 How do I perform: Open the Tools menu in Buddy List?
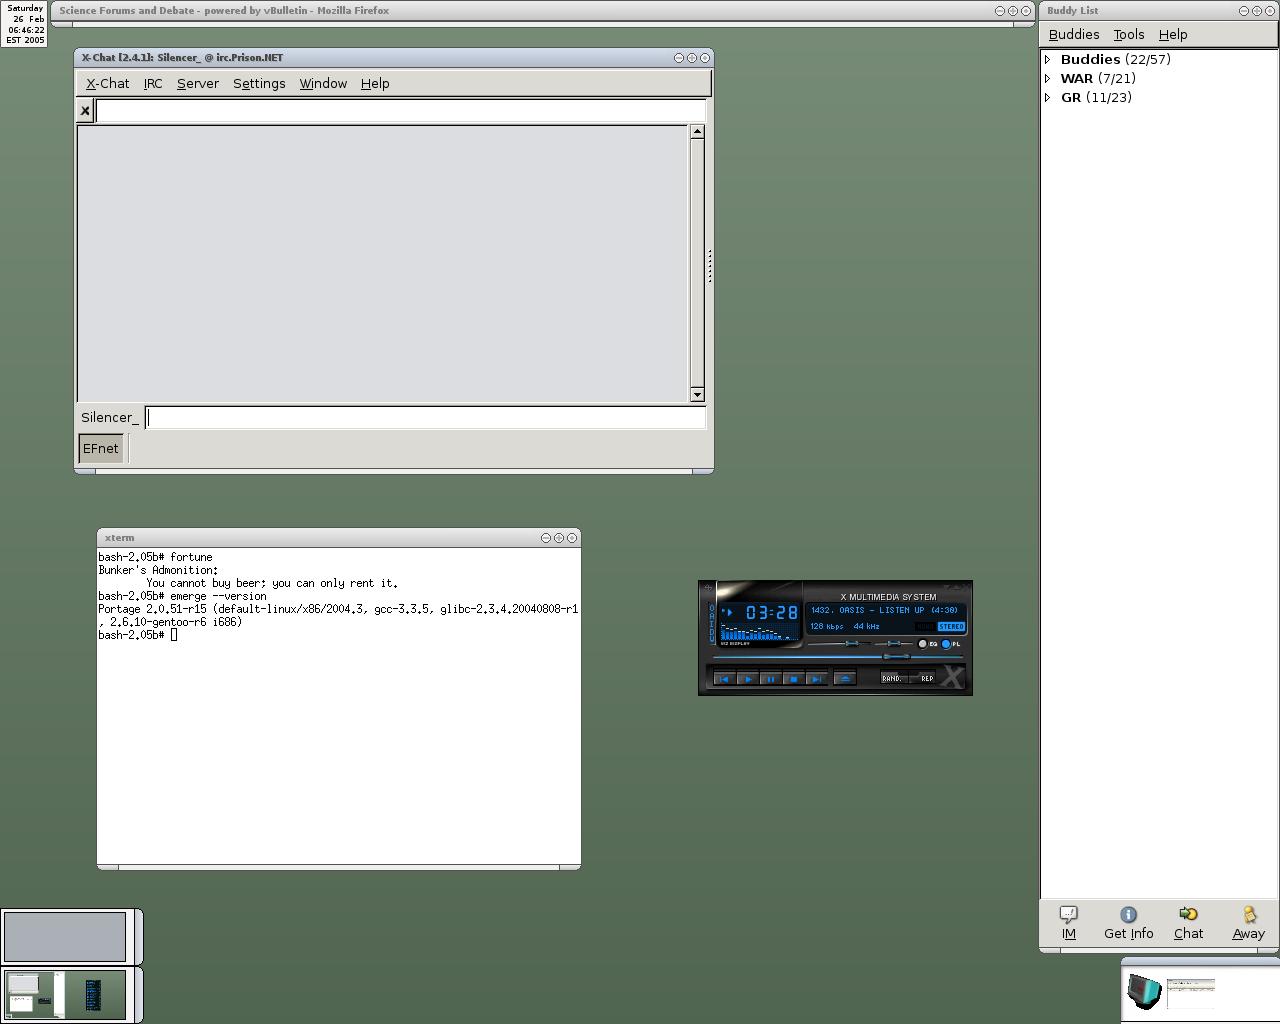click(x=1128, y=35)
